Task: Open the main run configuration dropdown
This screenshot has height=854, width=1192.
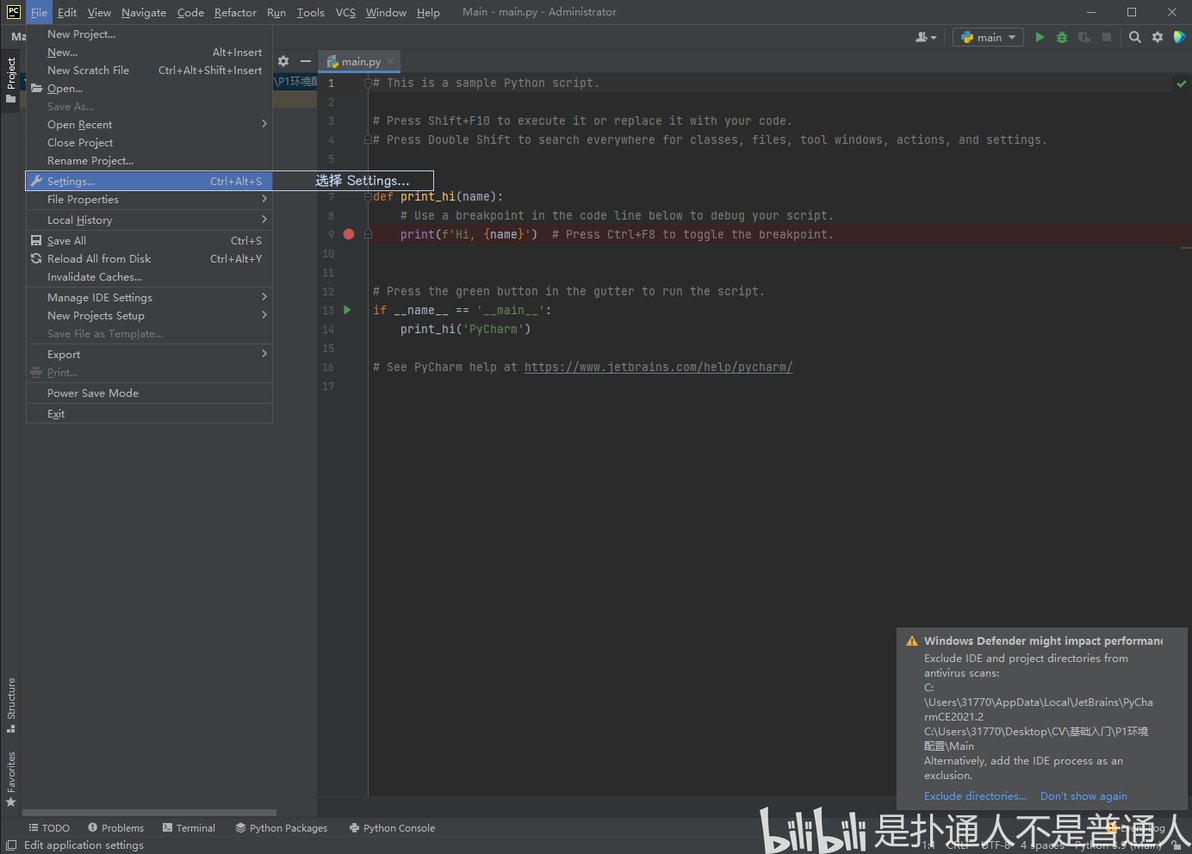Action: [988, 37]
